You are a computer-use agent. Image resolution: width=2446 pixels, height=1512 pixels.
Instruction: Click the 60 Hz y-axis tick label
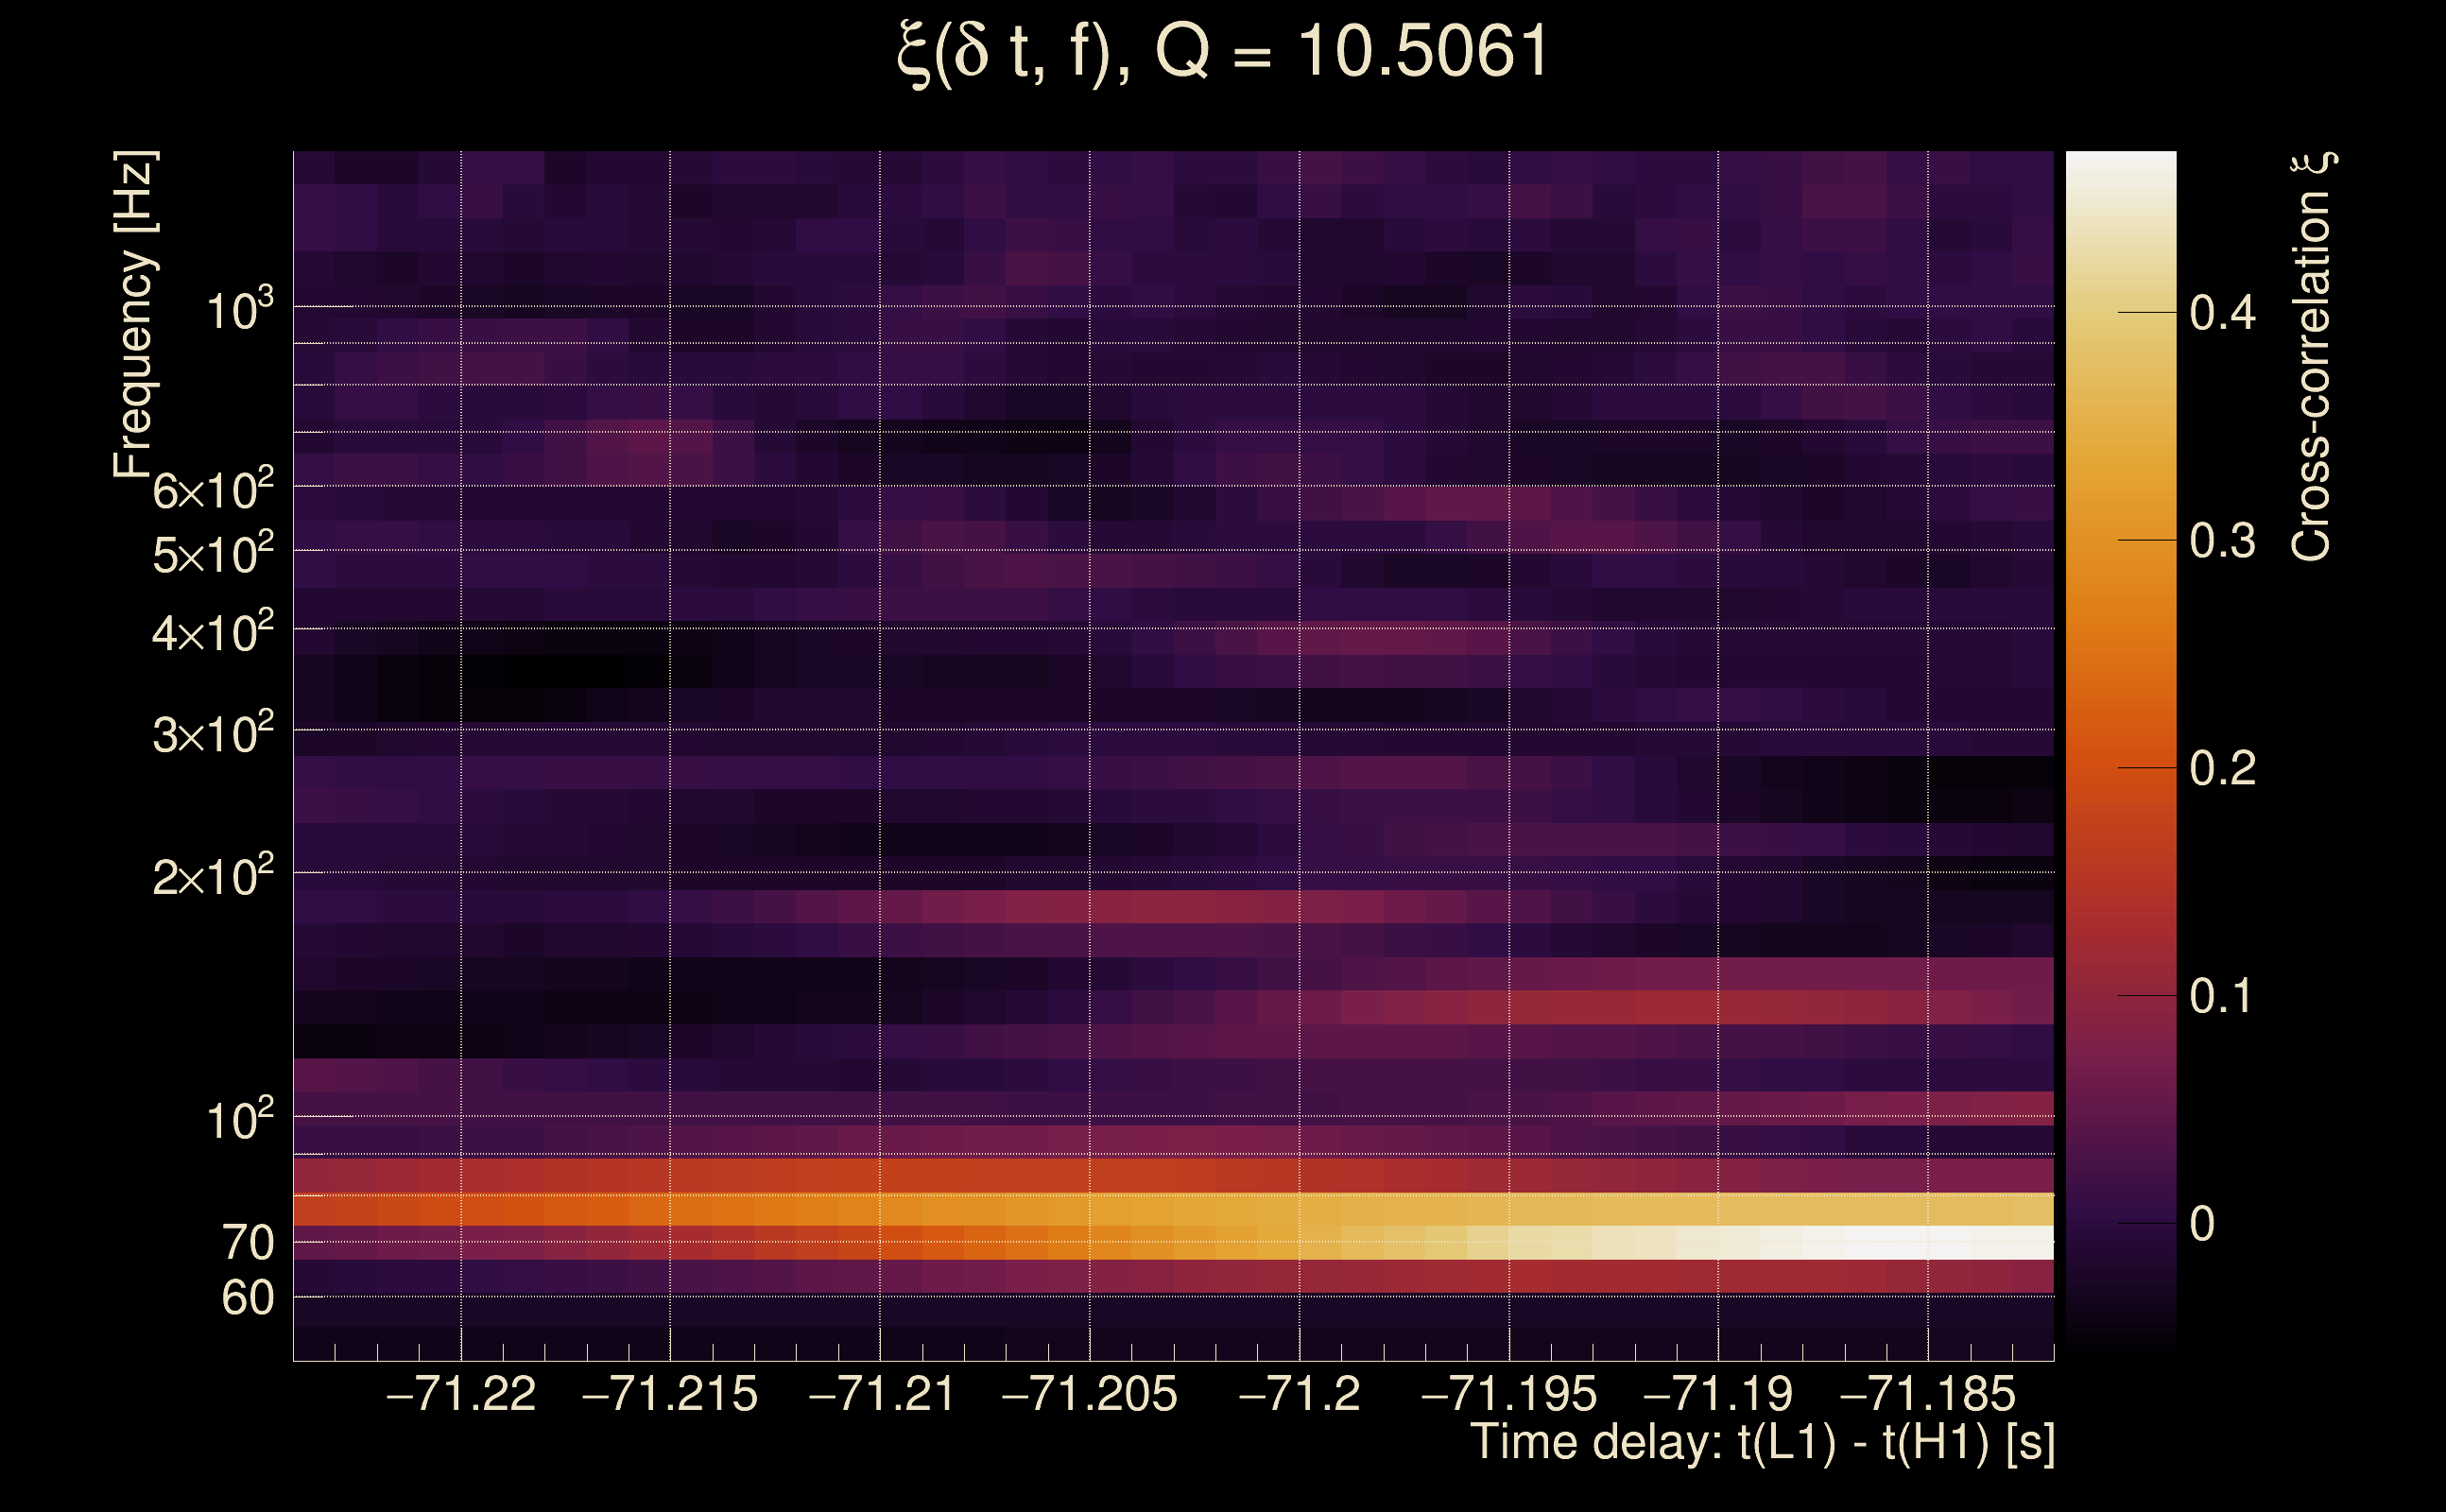(x=247, y=1298)
